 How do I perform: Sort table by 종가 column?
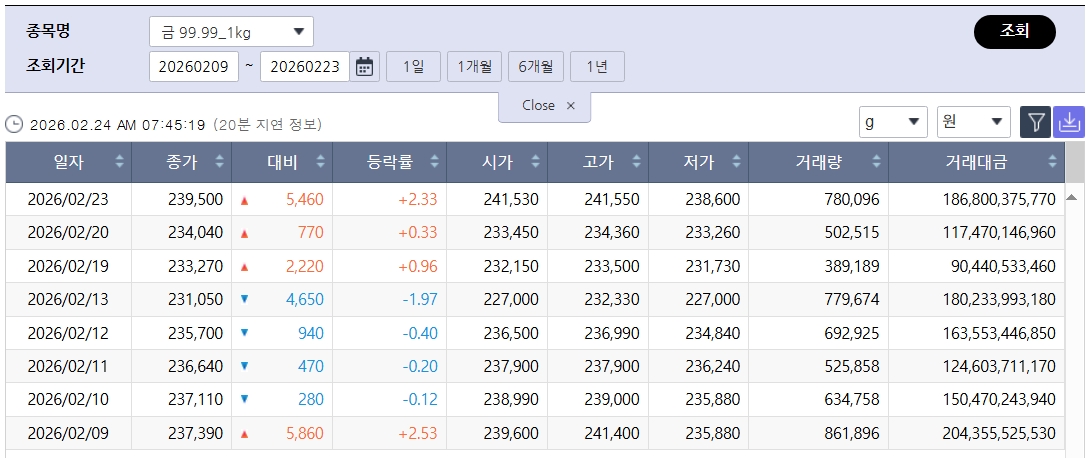point(220,162)
